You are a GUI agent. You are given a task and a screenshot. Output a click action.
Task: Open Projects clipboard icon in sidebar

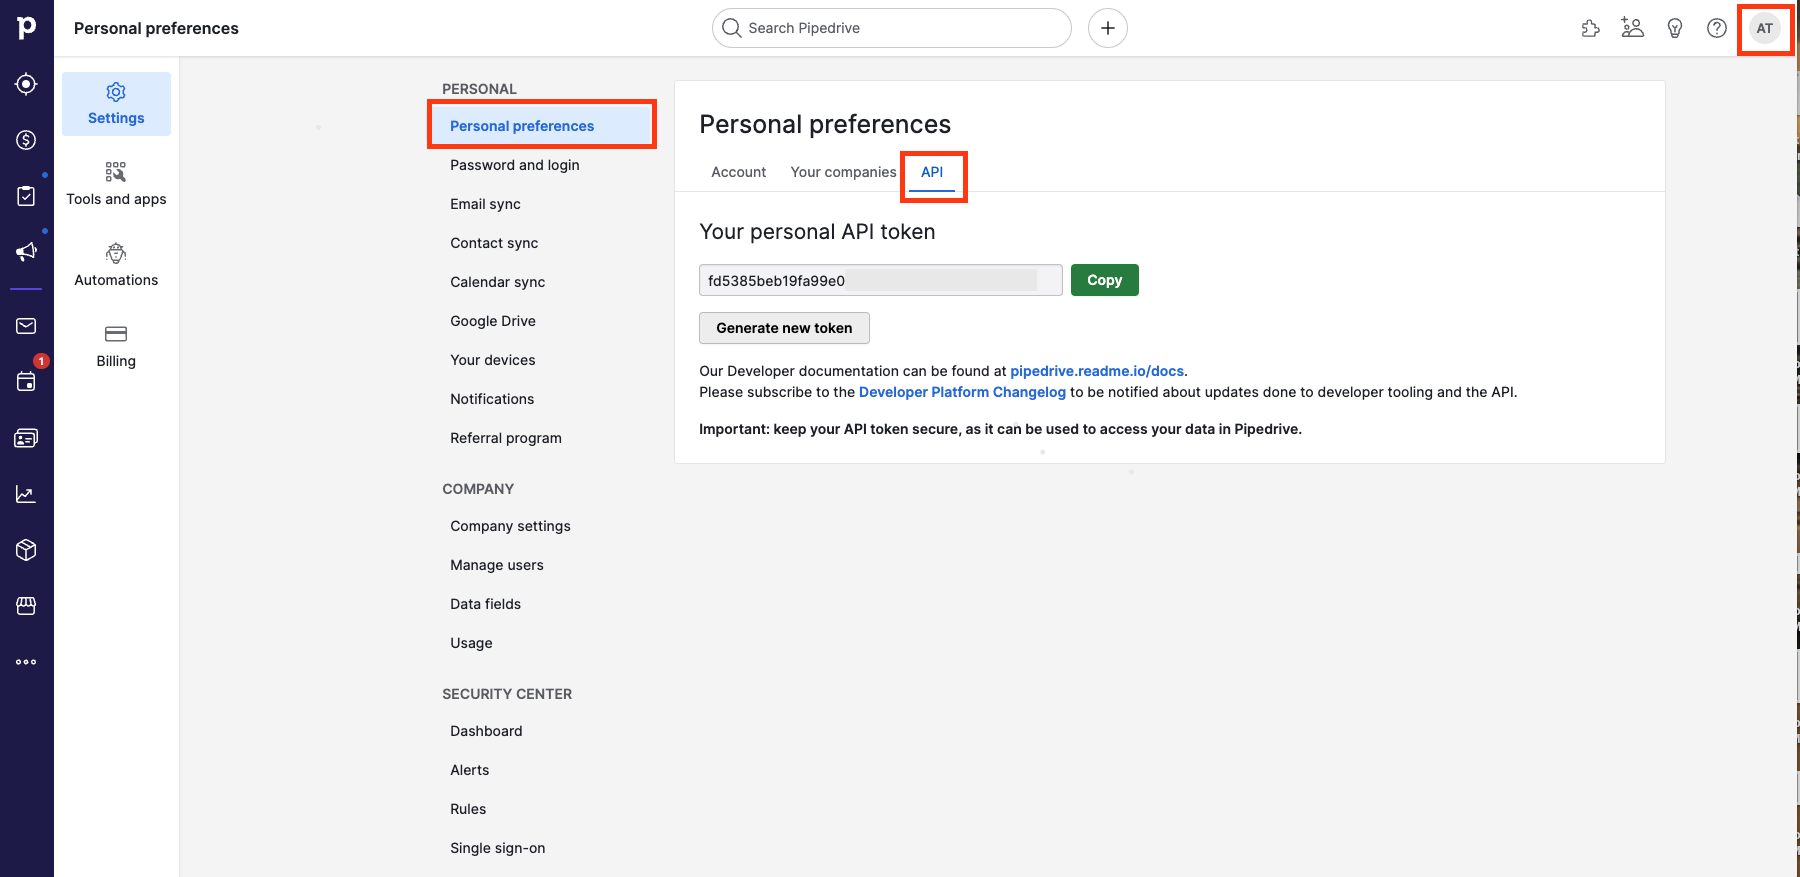(x=27, y=196)
